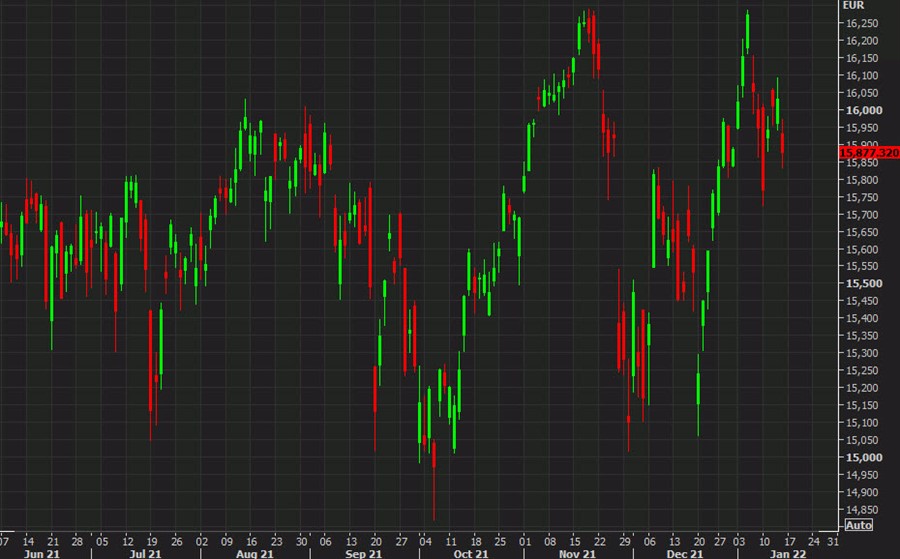Select the 15,400 price level label
Screen dimensions: 900x559
pos(862,318)
